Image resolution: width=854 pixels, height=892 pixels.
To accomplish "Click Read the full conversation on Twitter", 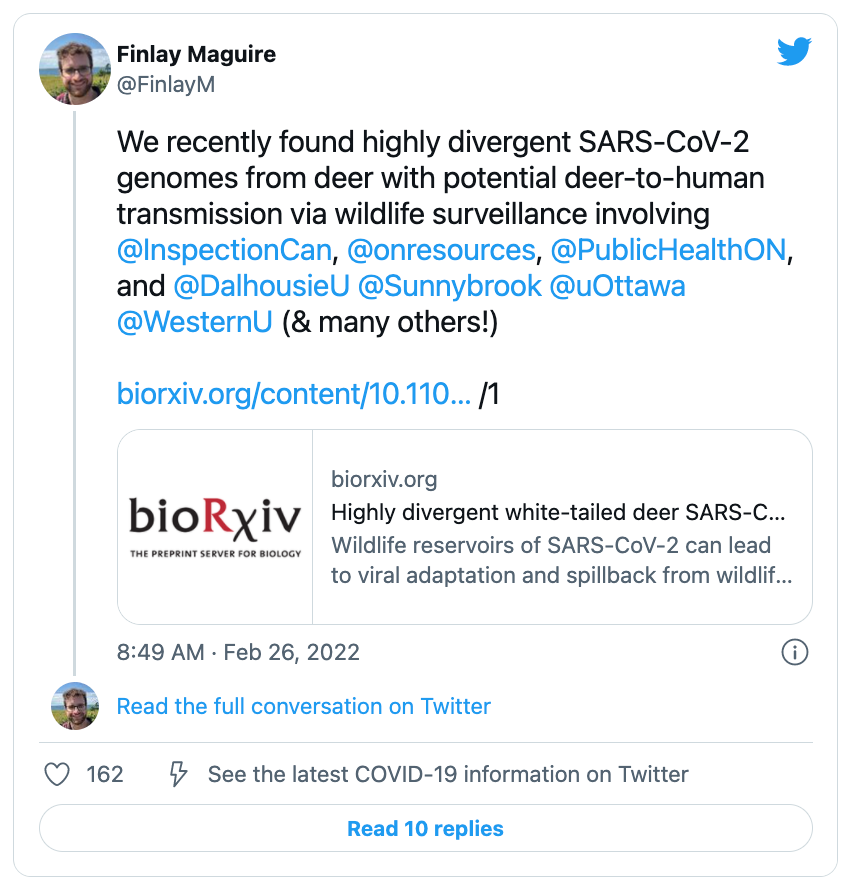I will point(303,706).
